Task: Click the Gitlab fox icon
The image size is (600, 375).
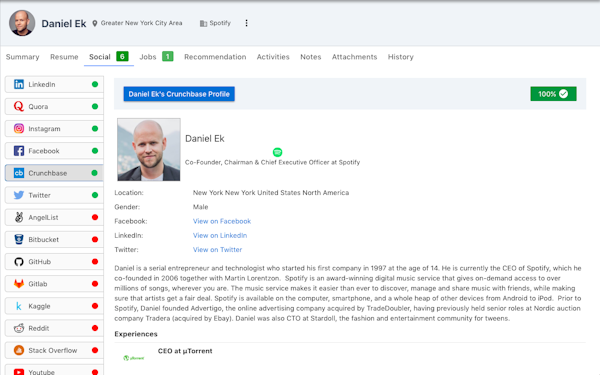Action: point(19,284)
